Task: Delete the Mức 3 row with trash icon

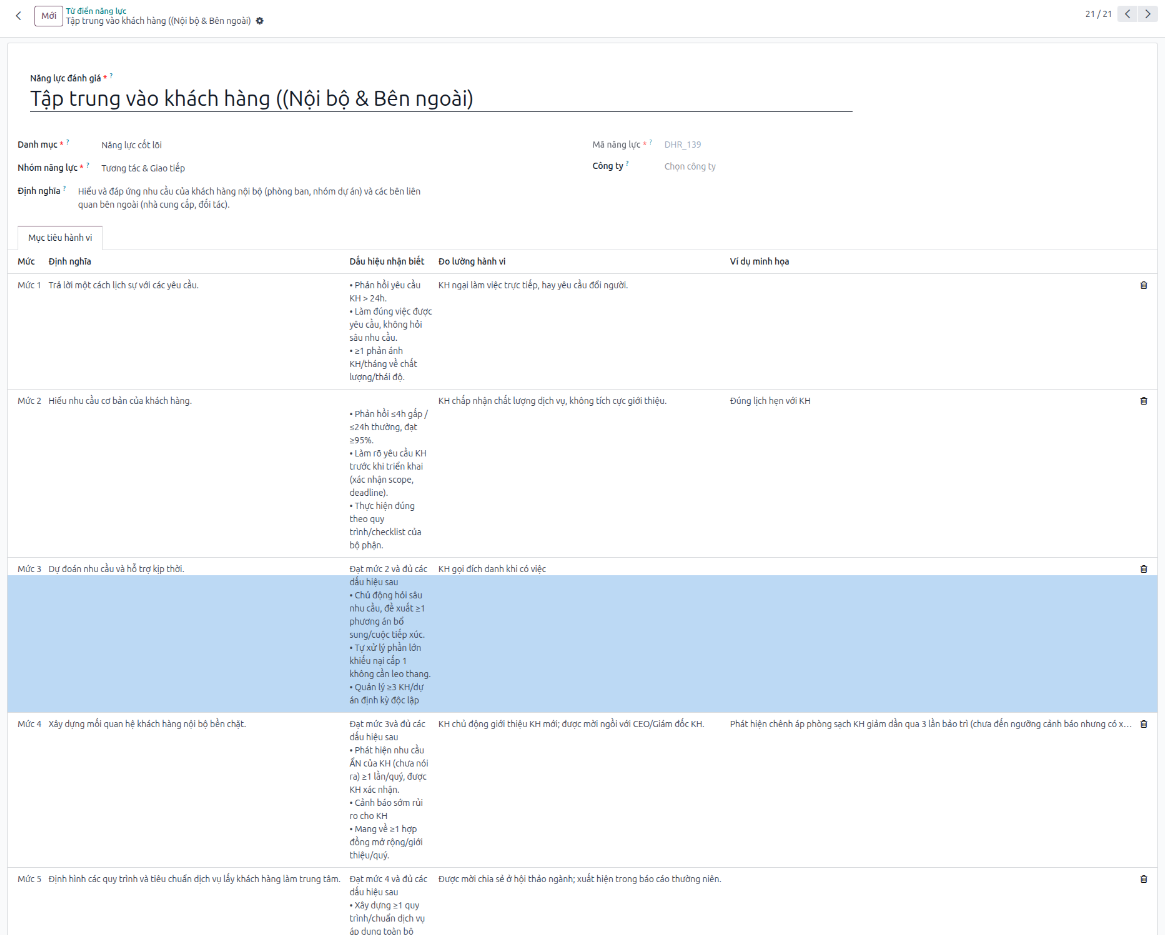Action: 1143,569
